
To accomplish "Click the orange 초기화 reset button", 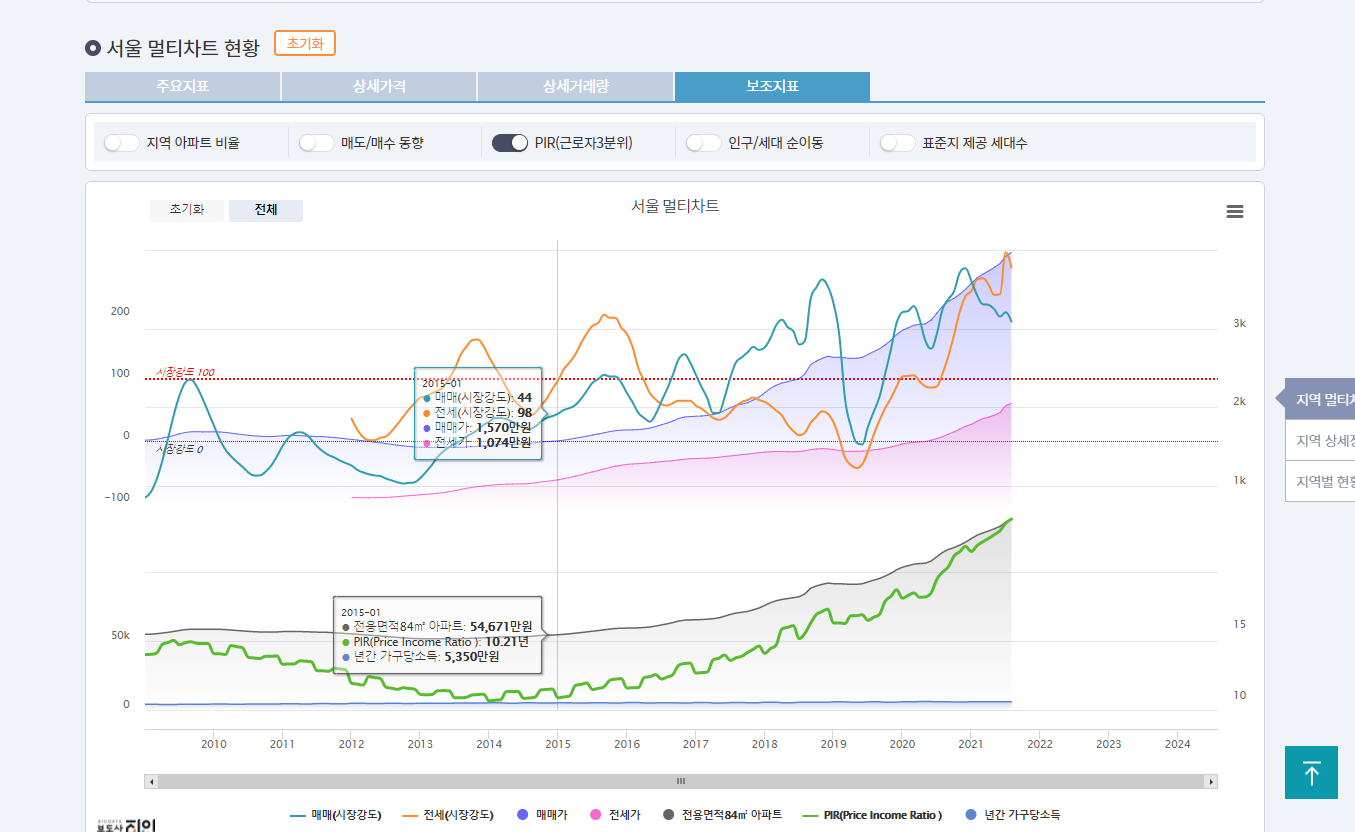I will tap(305, 44).
